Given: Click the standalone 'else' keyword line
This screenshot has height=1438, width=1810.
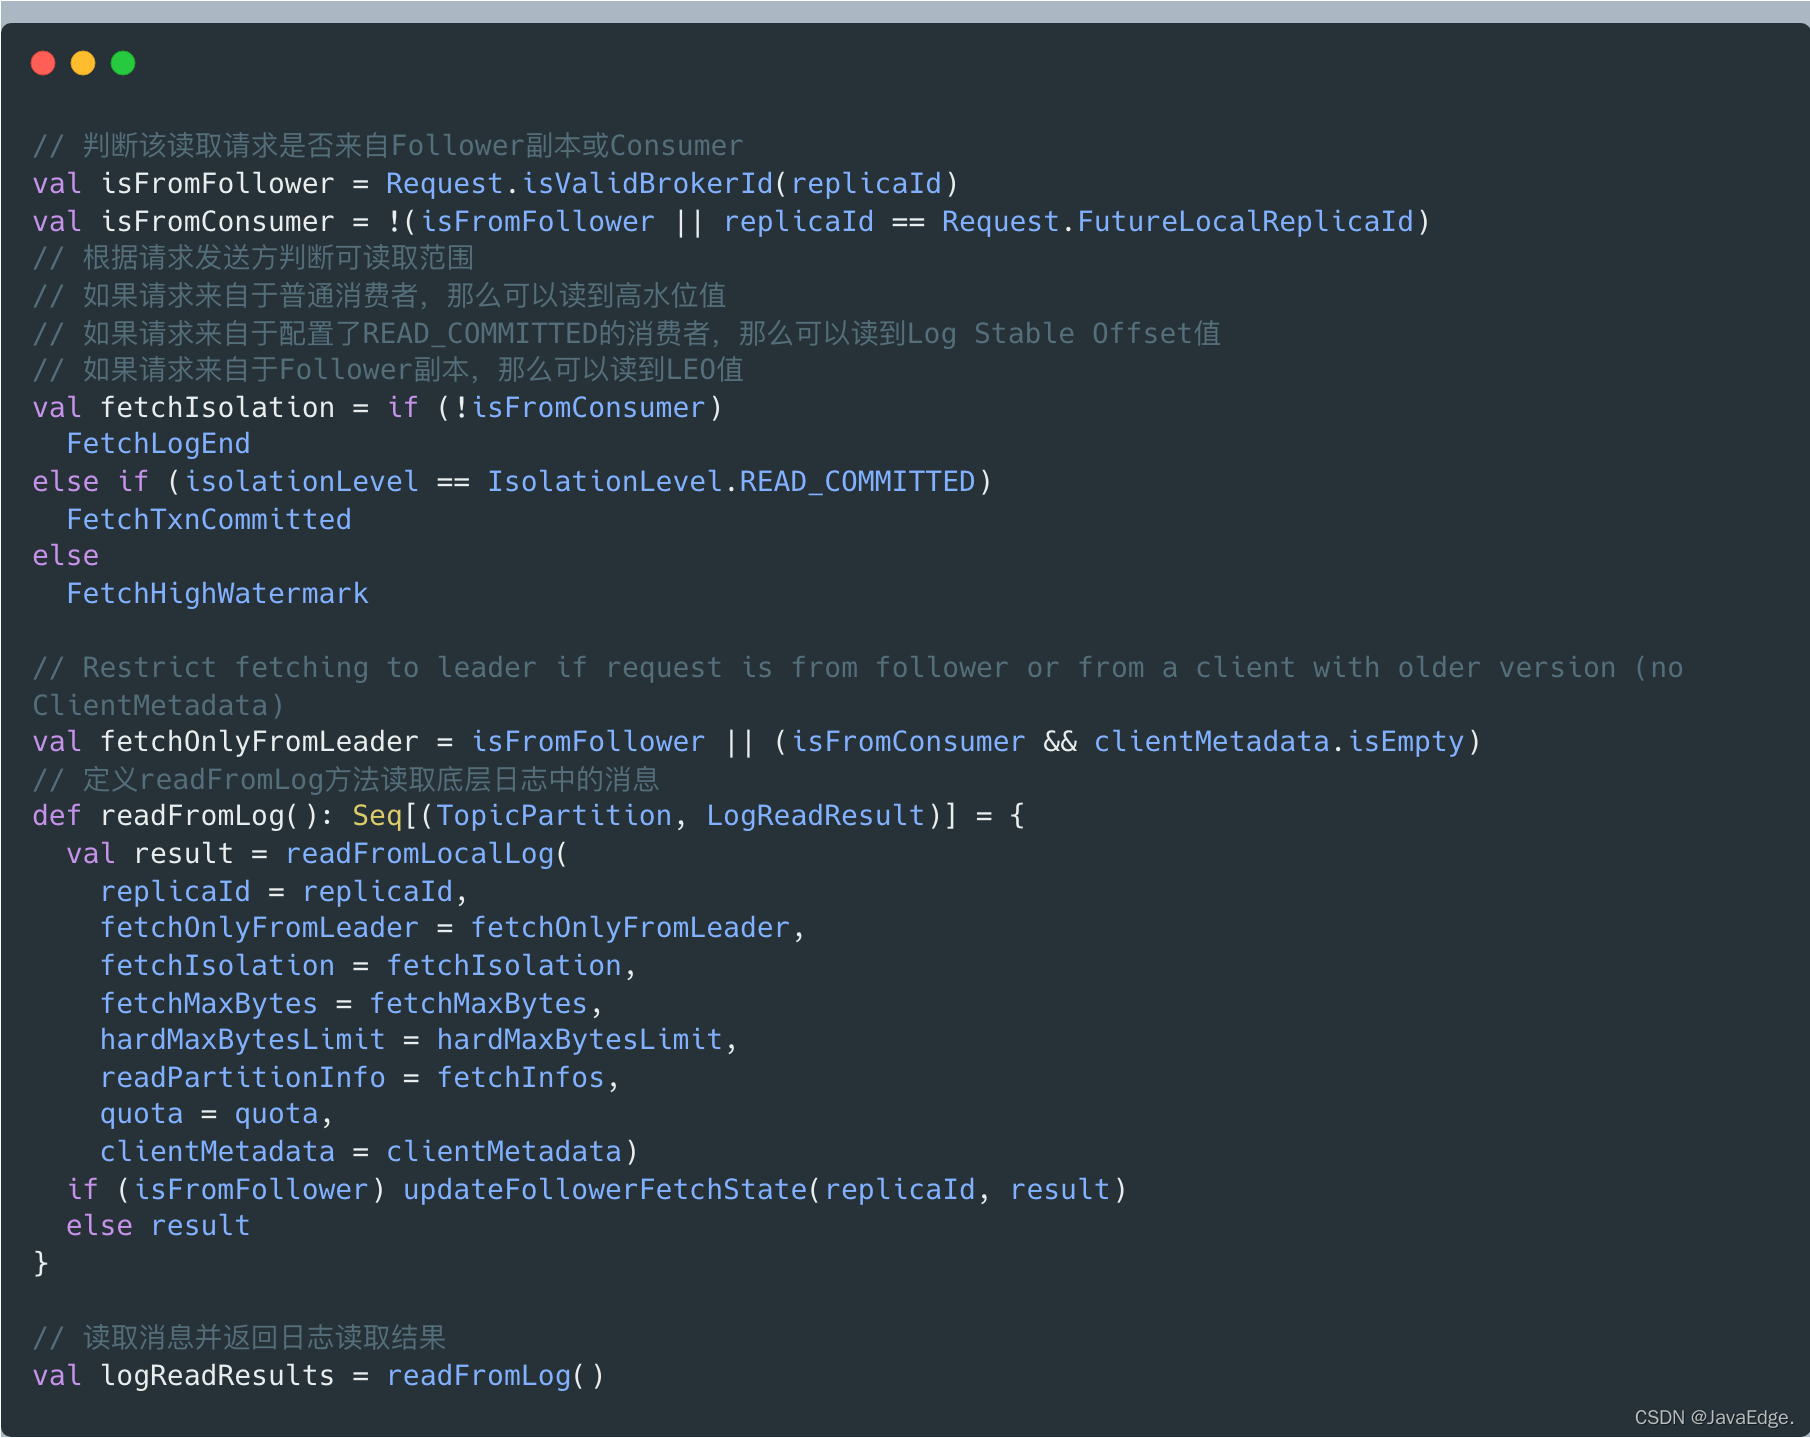Looking at the screenshot, I should coord(66,556).
